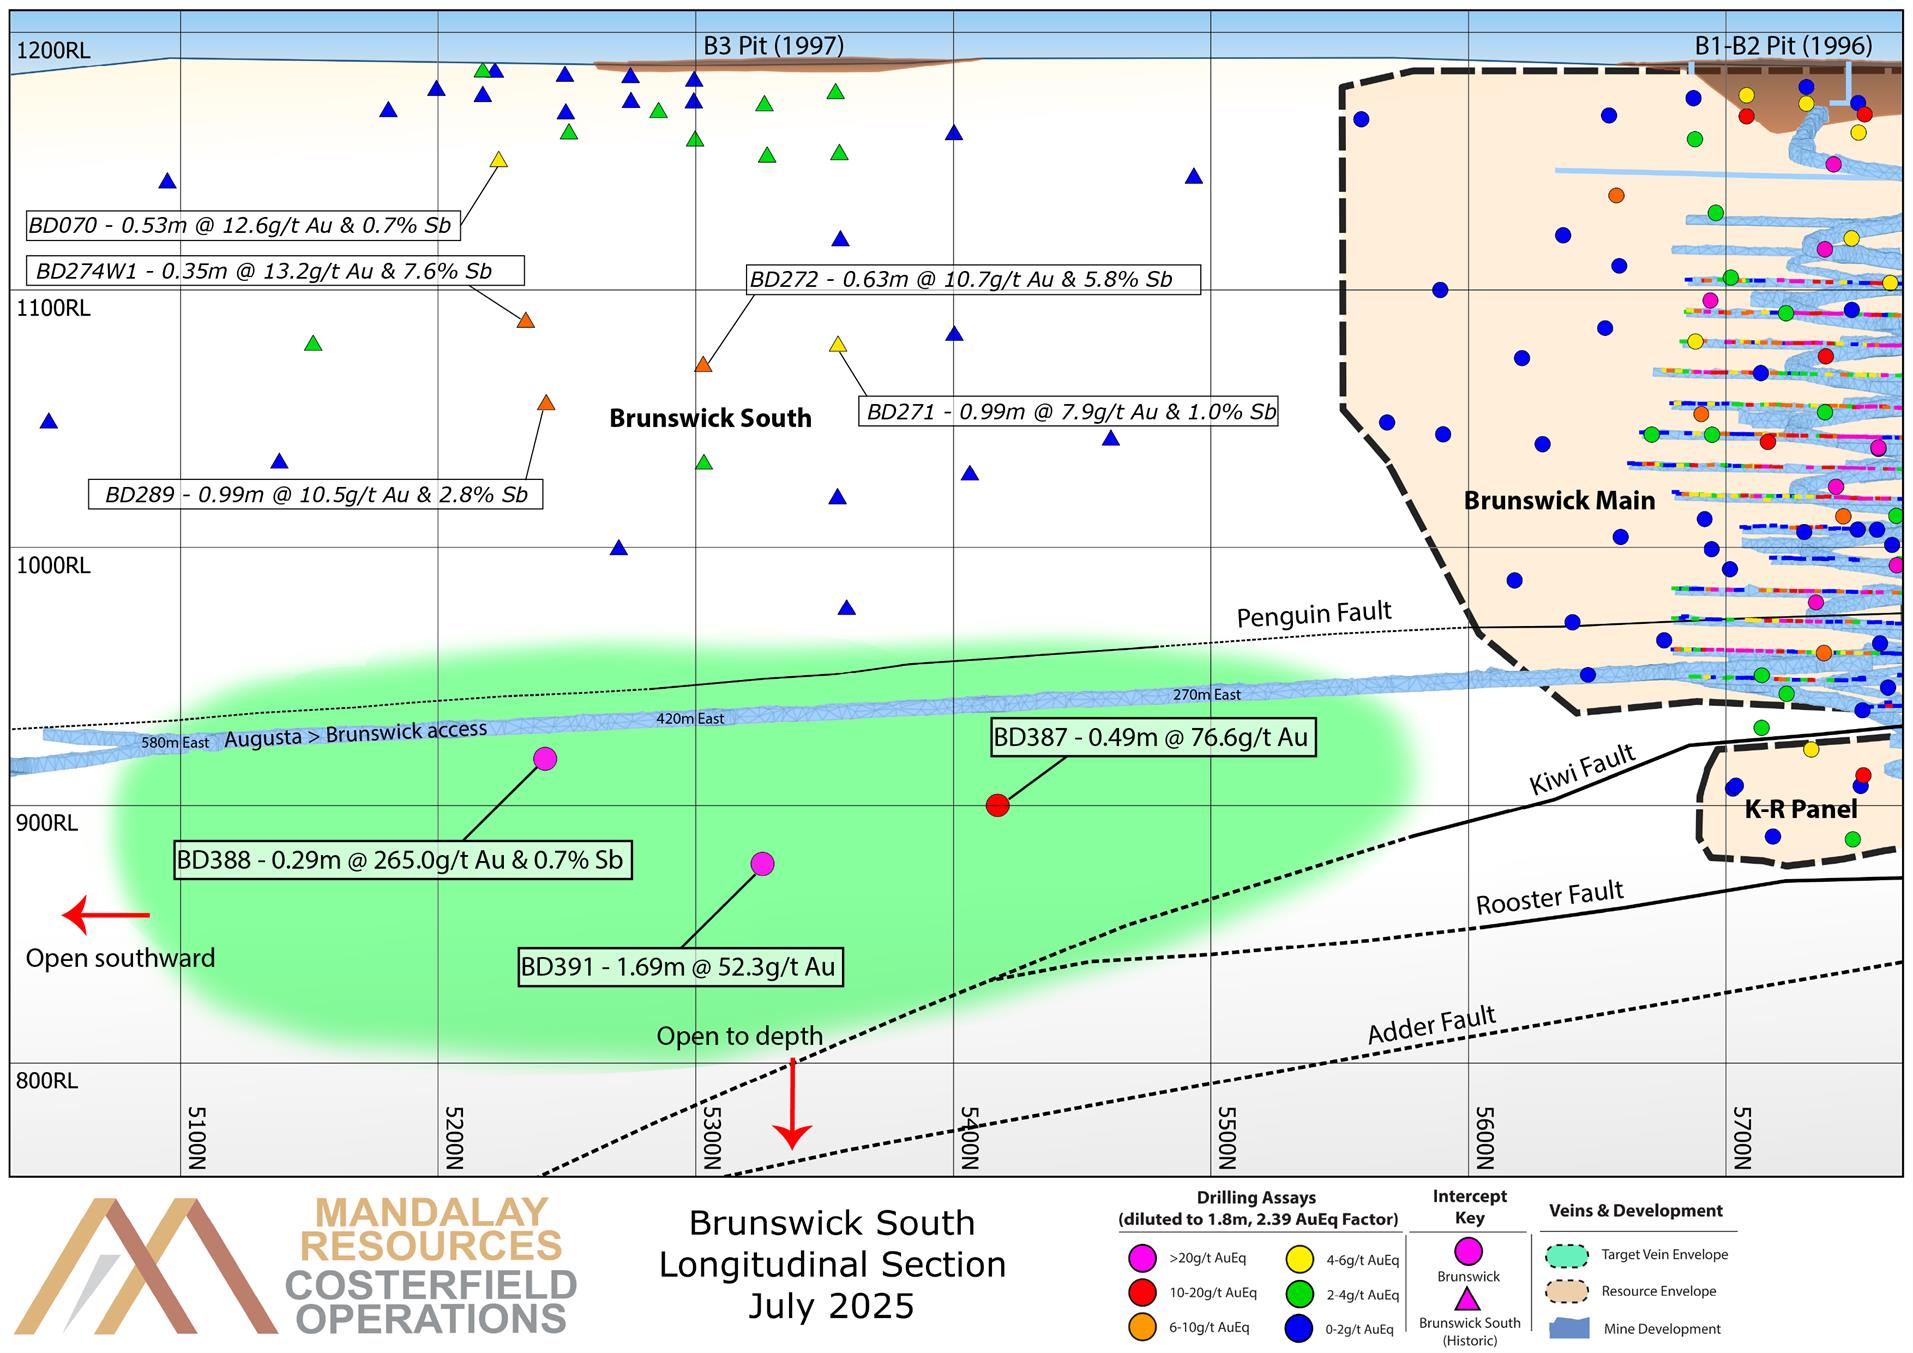Select the Resource Envelope legend swatch
The width and height of the screenshot is (1913, 1353).
pos(1567,1291)
